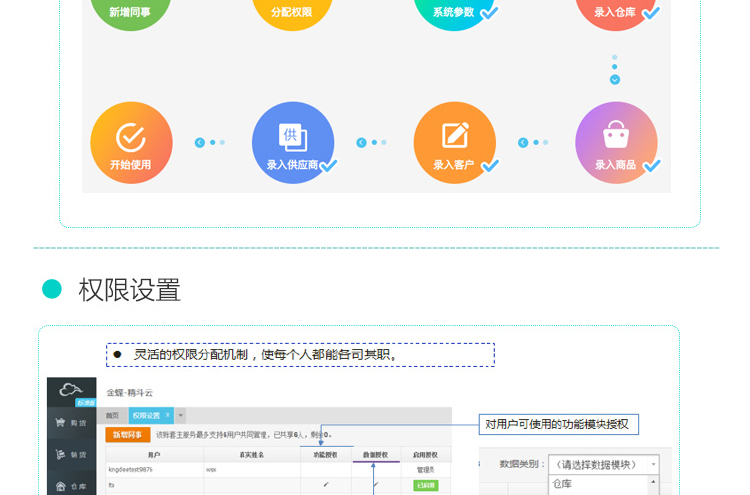Image resolution: width=750 pixels, height=495 pixels.
Task: Click the 录入供应商 blue circle icon
Action: click(293, 143)
